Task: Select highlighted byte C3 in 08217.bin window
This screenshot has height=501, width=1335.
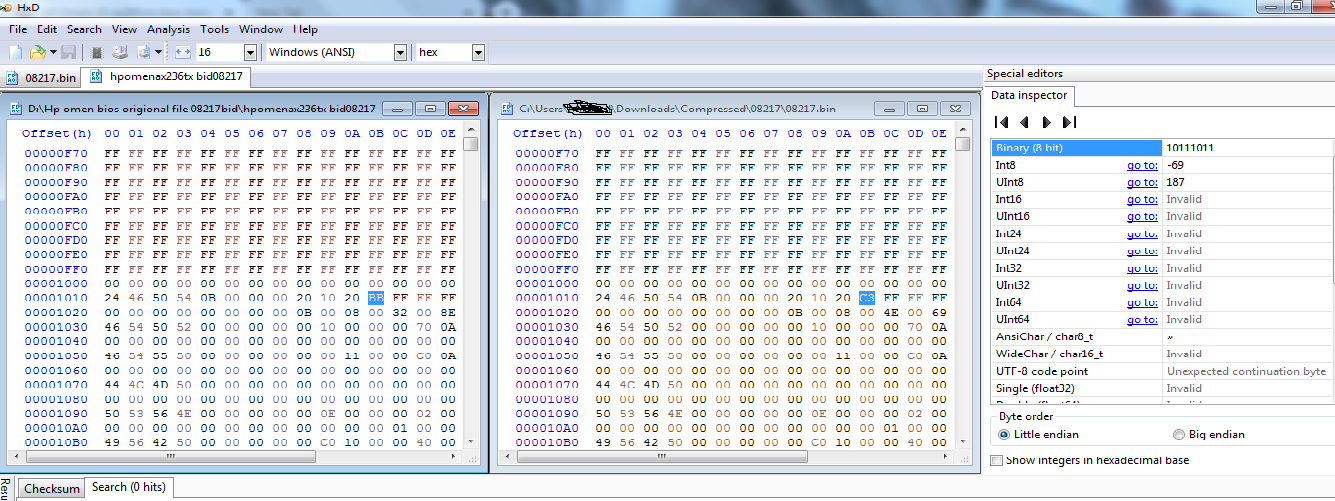Action: click(x=867, y=298)
